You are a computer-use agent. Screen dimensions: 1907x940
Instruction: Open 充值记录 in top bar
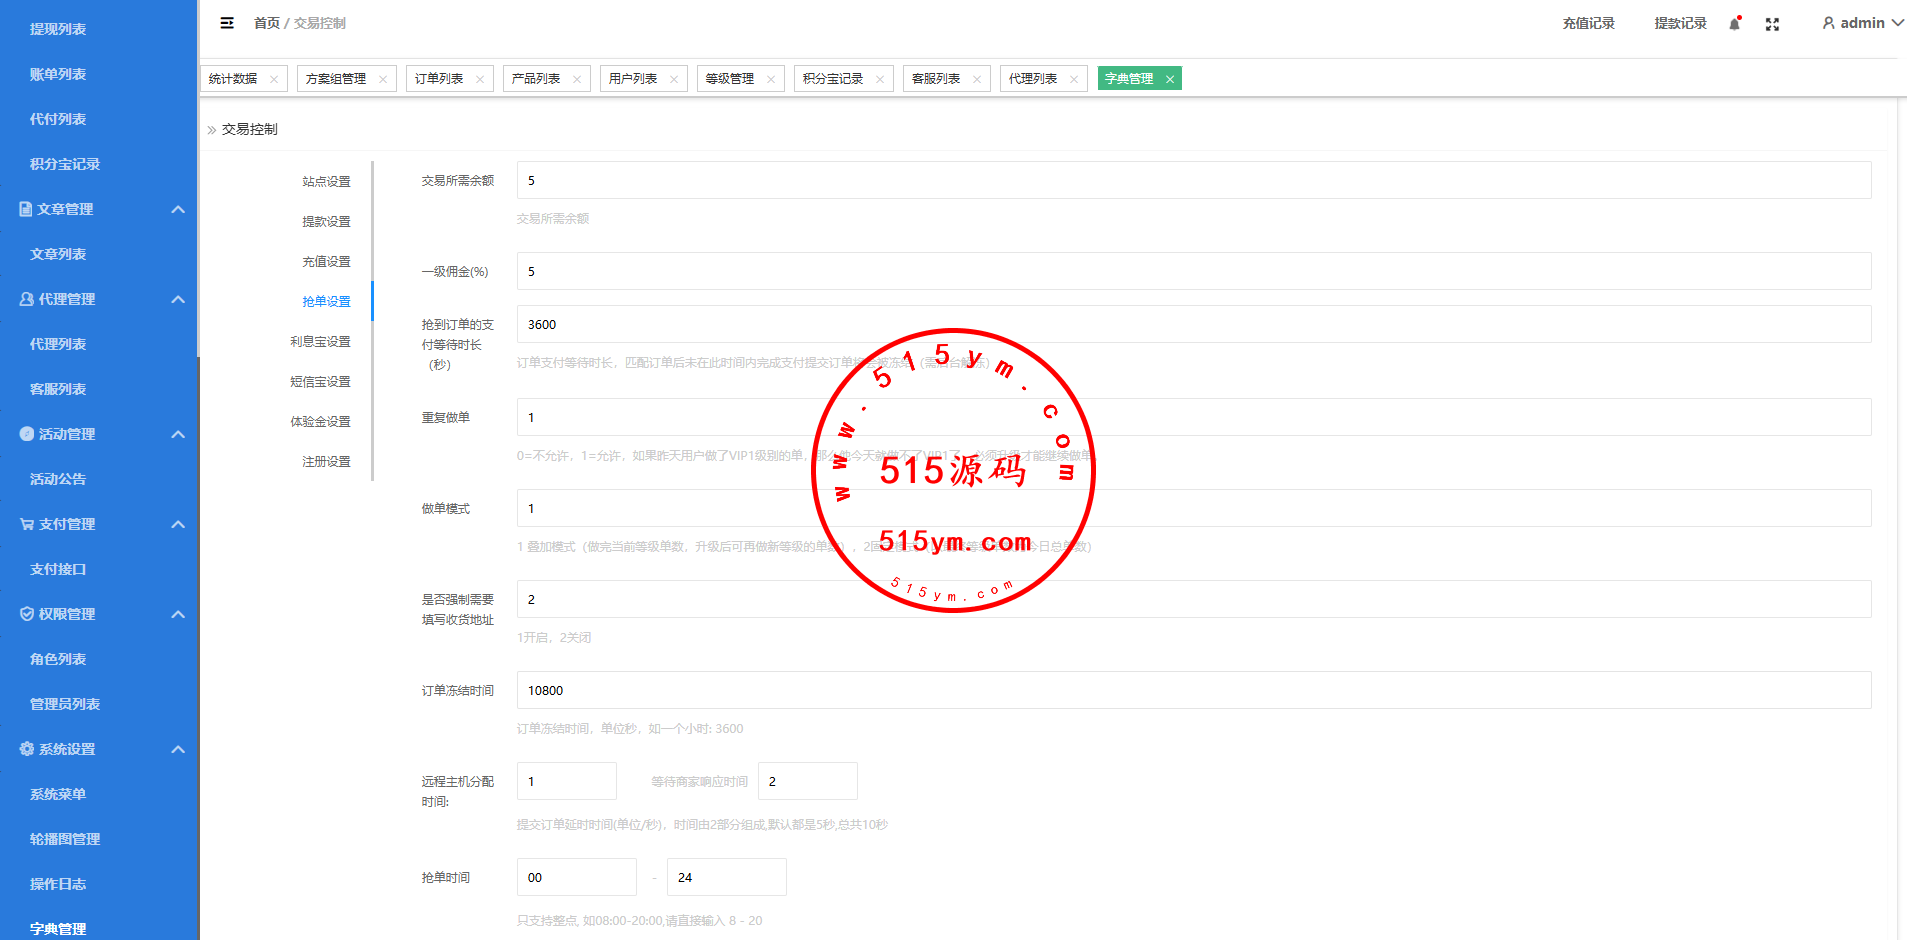1588,23
